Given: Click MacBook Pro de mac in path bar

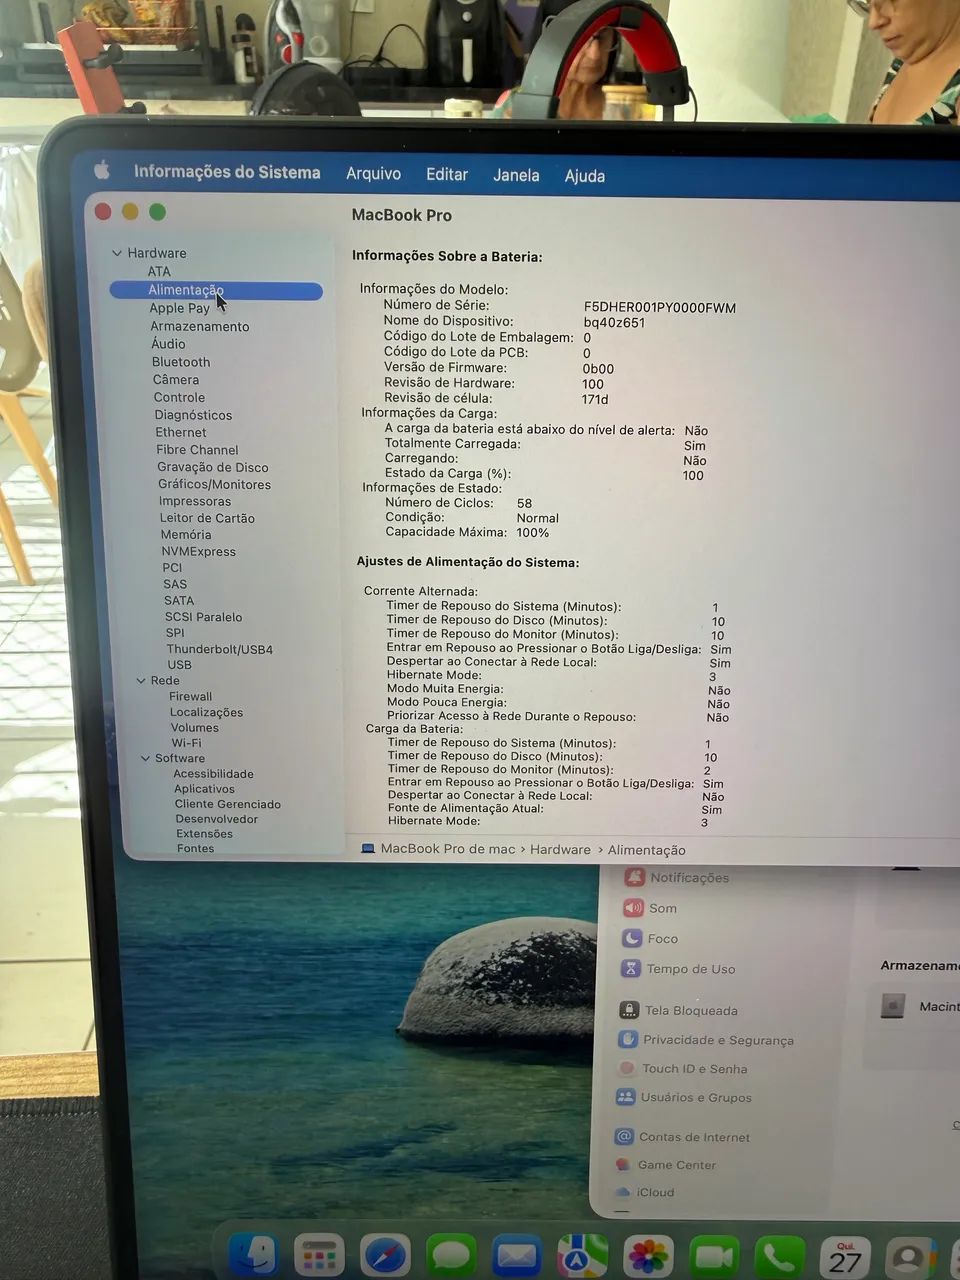Looking at the screenshot, I should pyautogui.click(x=448, y=849).
